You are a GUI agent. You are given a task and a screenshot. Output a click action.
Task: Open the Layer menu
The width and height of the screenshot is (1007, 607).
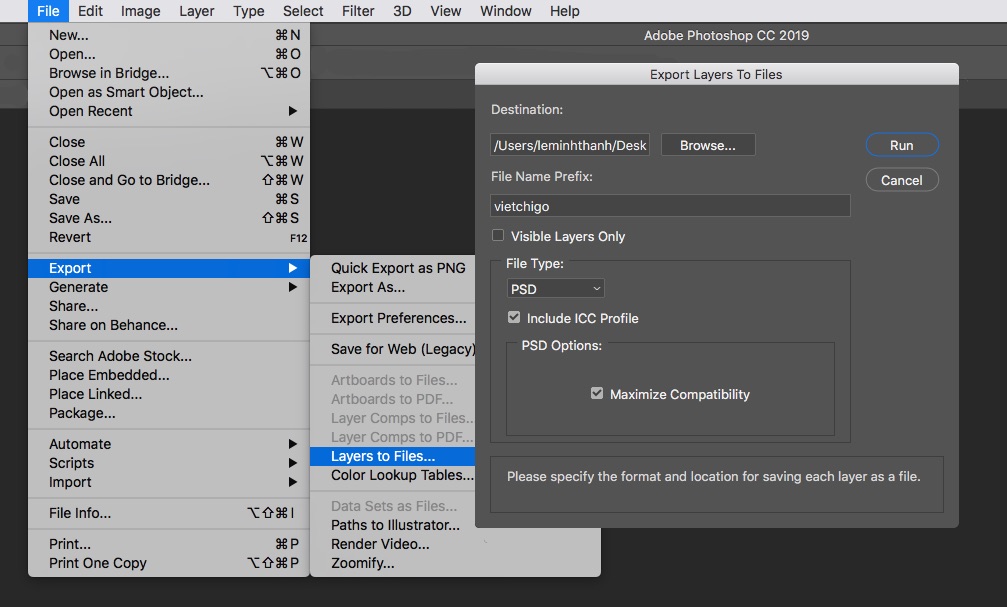click(x=197, y=11)
